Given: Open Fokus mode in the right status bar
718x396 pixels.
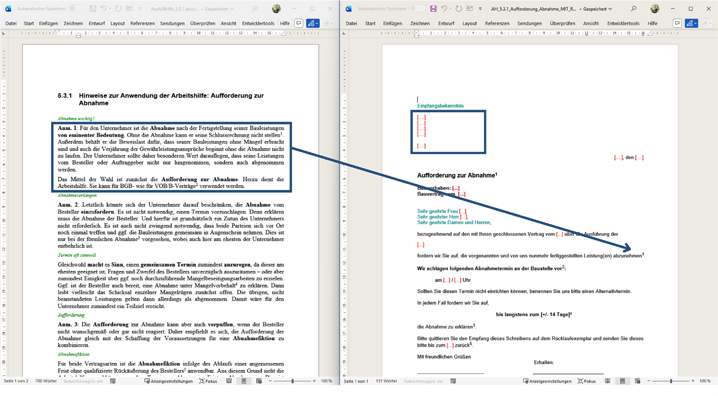Looking at the screenshot, I should [x=587, y=381].
